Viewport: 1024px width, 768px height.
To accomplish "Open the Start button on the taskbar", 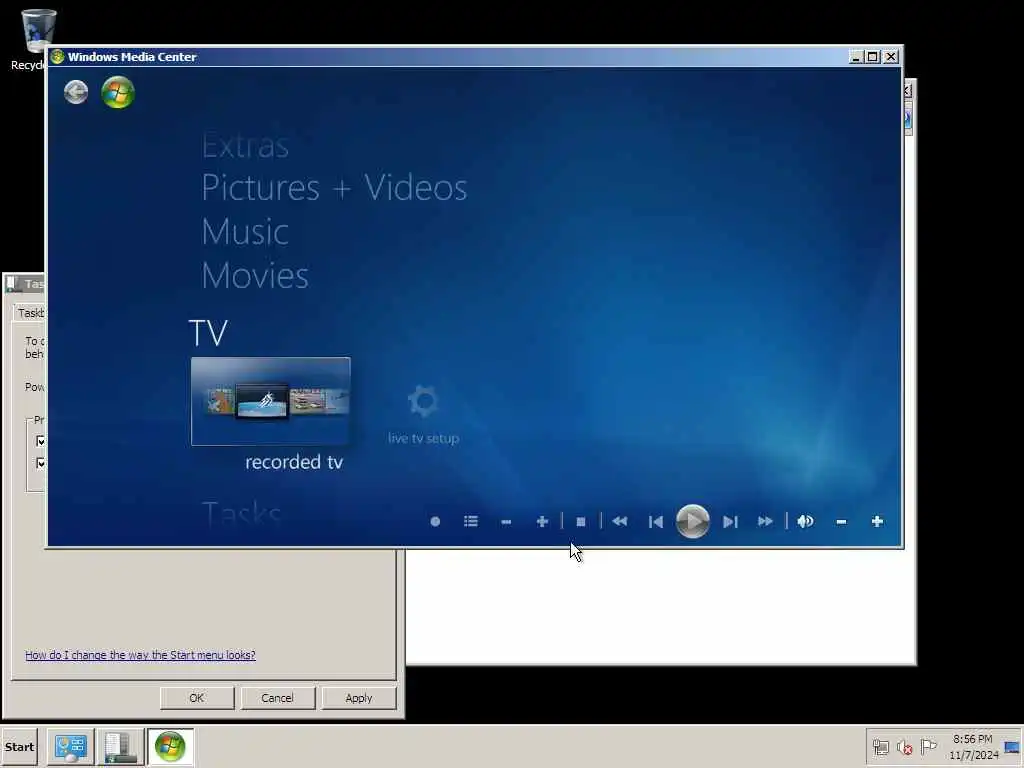I will point(20,746).
